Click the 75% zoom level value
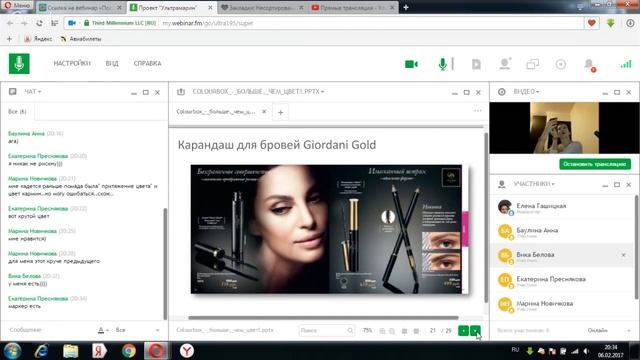The height and width of the screenshot is (360, 640). pyautogui.click(x=367, y=330)
